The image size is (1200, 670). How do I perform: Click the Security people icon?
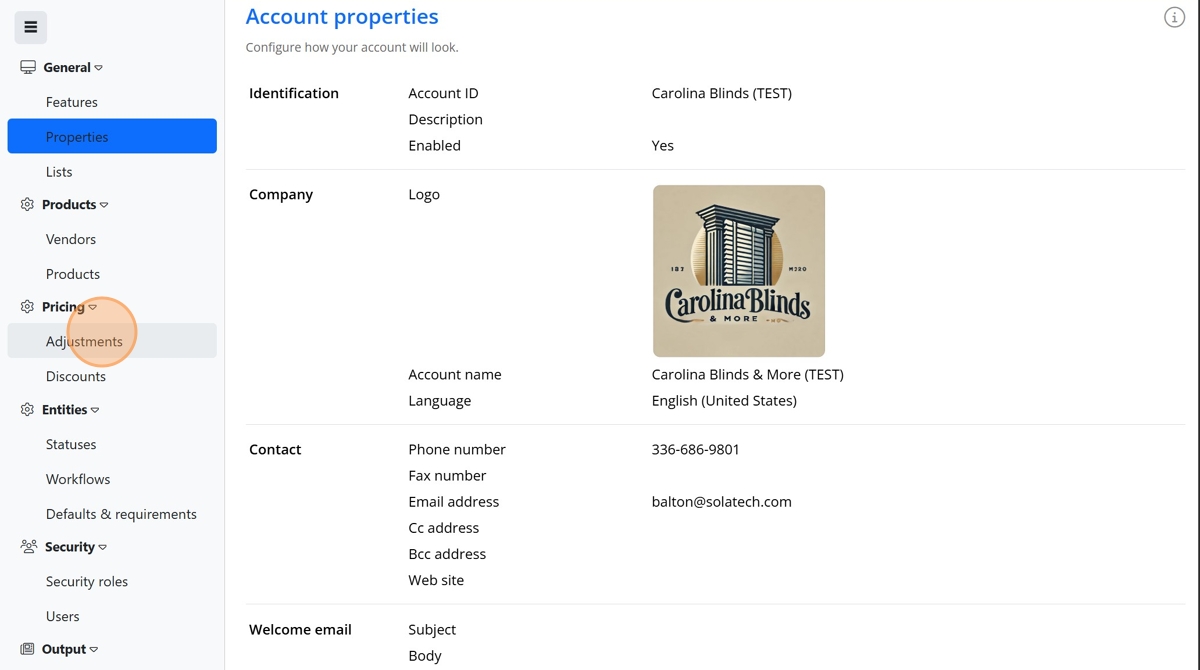[28, 547]
